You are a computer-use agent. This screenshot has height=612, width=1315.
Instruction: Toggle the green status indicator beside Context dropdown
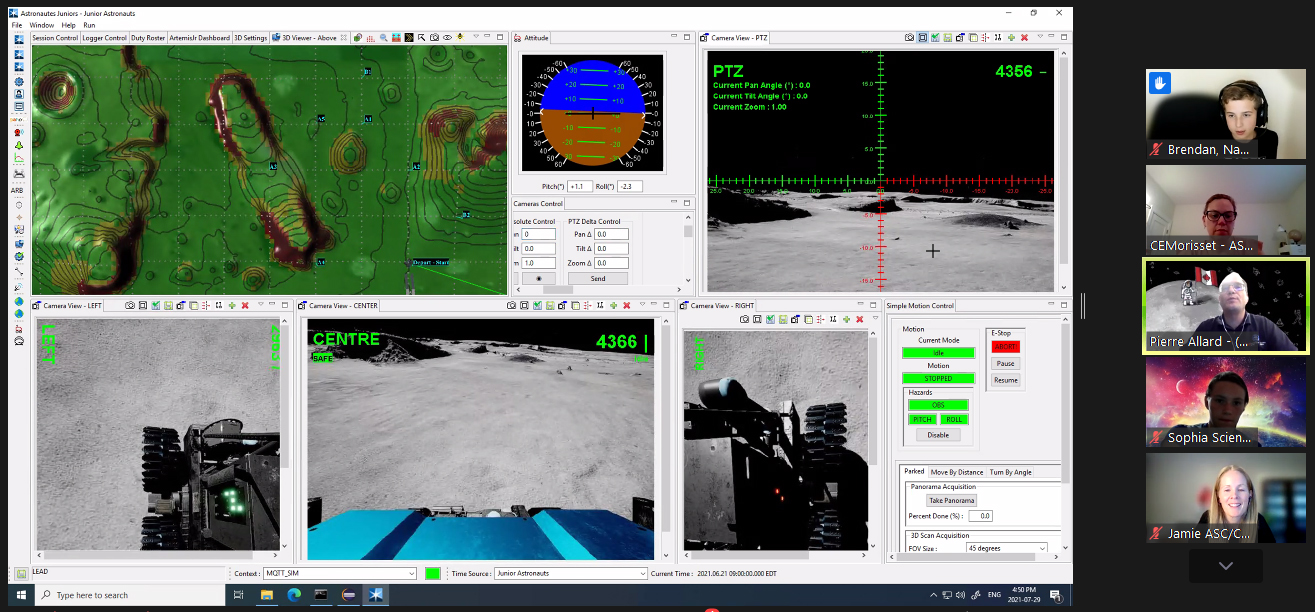(432, 573)
